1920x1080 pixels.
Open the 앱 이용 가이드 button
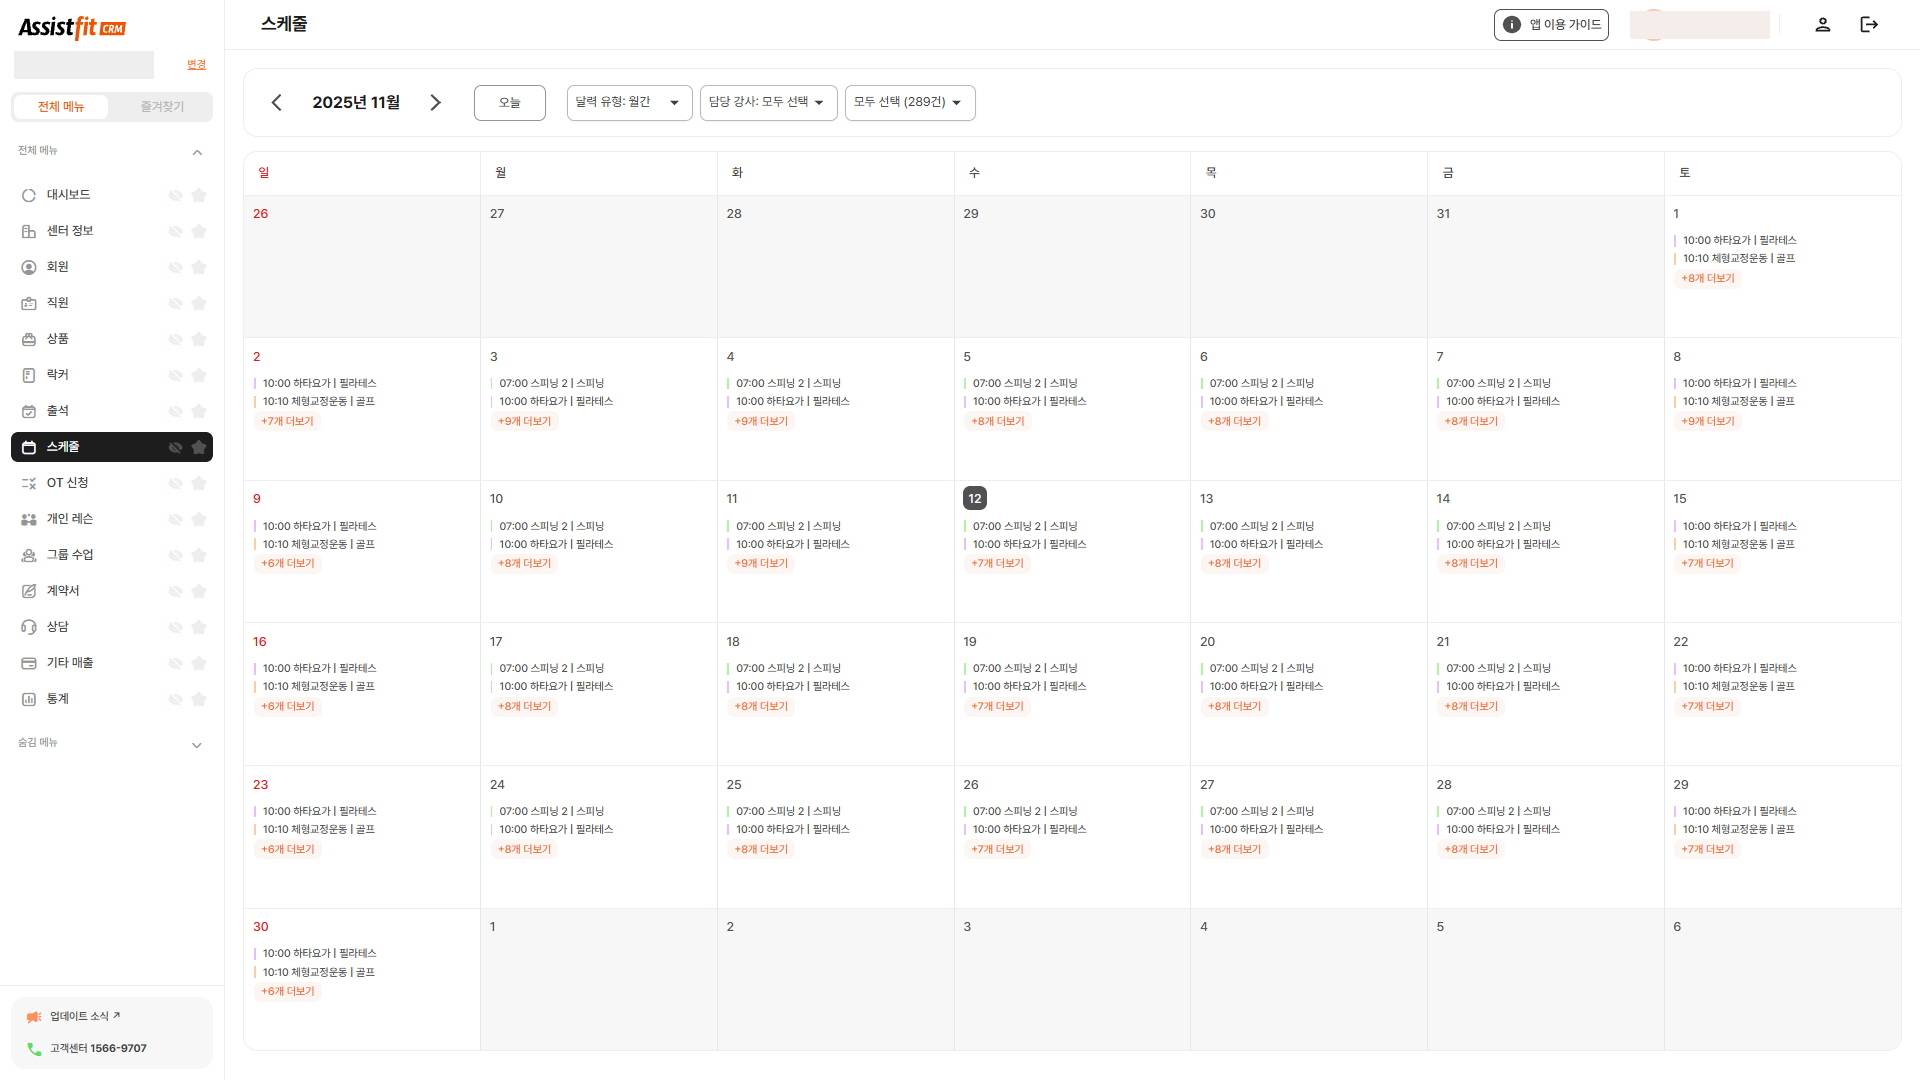coord(1550,25)
